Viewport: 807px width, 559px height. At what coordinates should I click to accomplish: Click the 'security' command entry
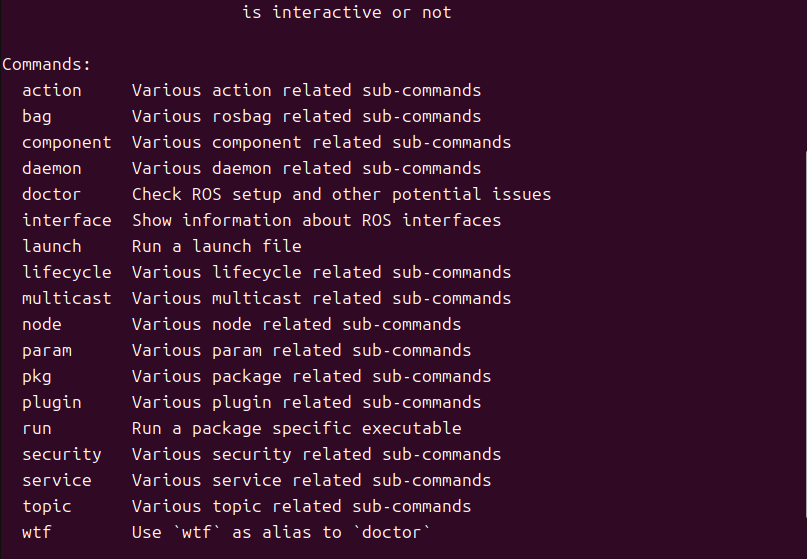[62, 455]
